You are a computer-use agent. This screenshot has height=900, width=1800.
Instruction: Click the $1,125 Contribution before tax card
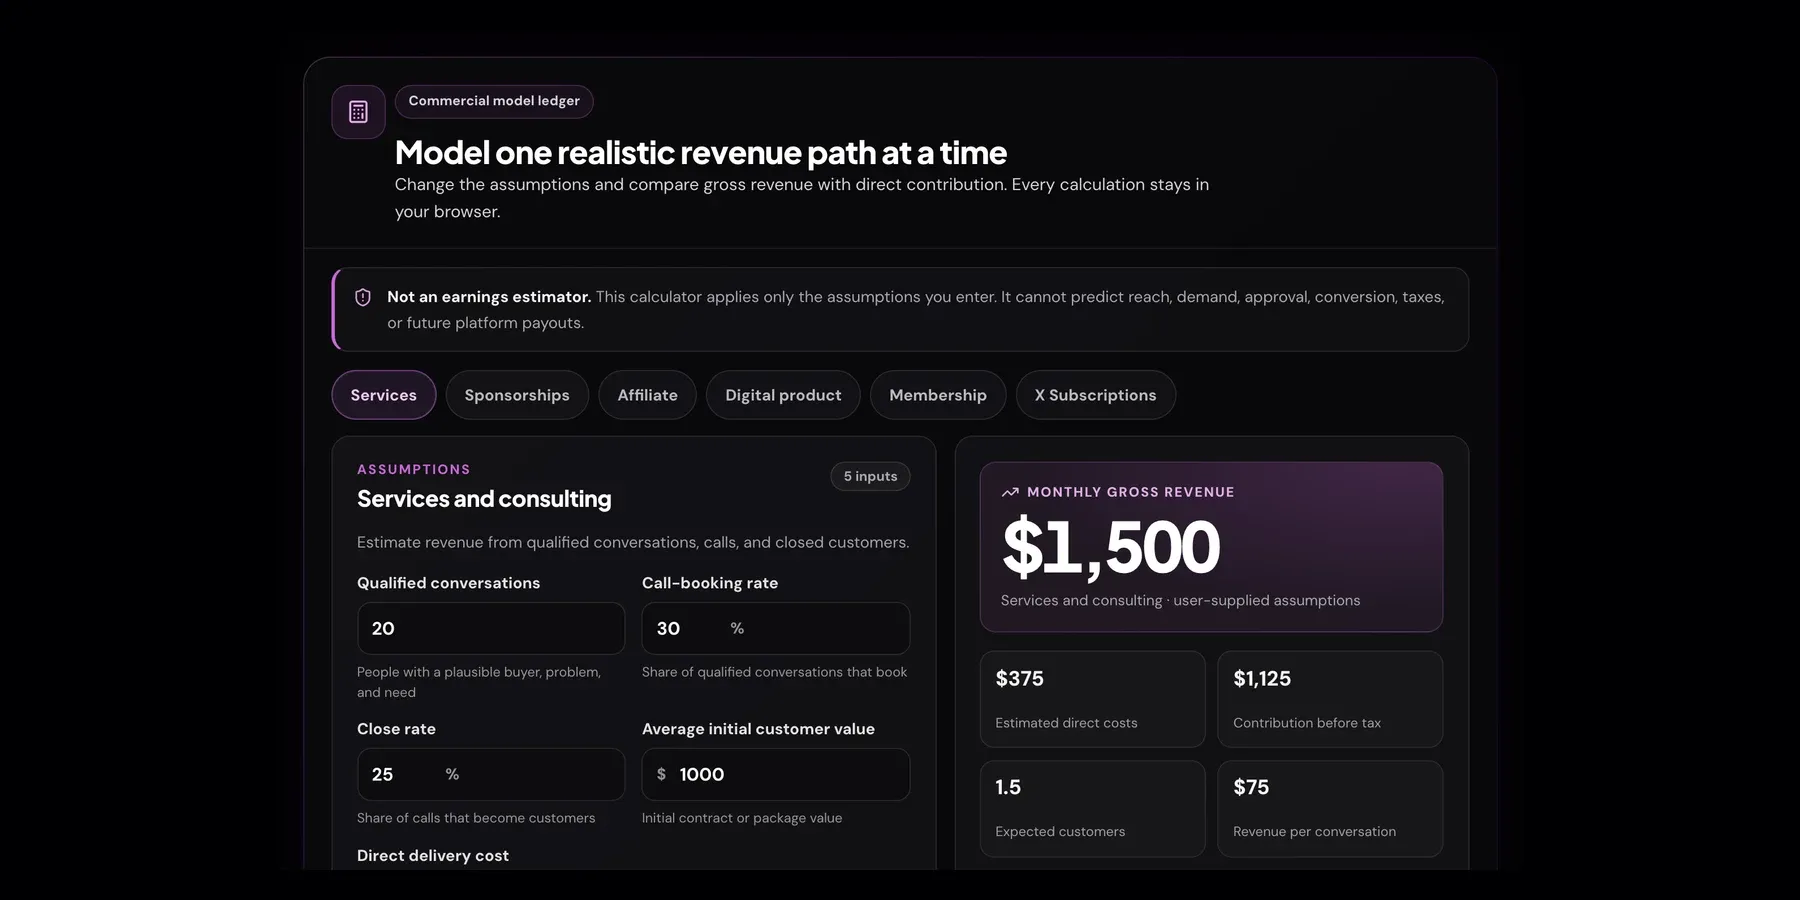pos(1330,699)
